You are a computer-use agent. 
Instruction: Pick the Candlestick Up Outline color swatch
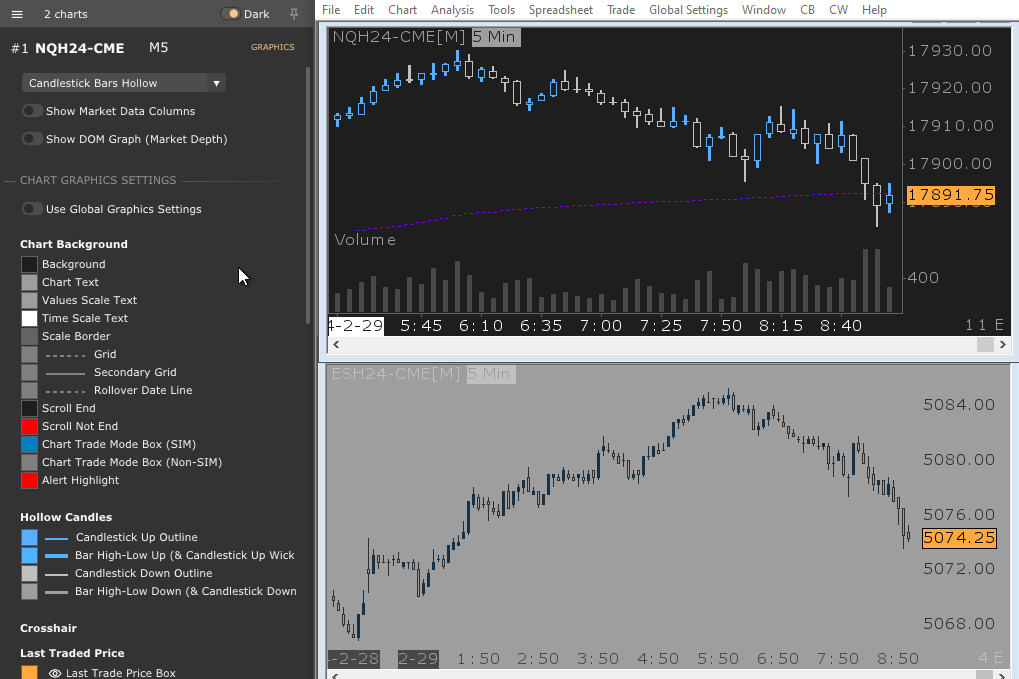[x=29, y=537]
